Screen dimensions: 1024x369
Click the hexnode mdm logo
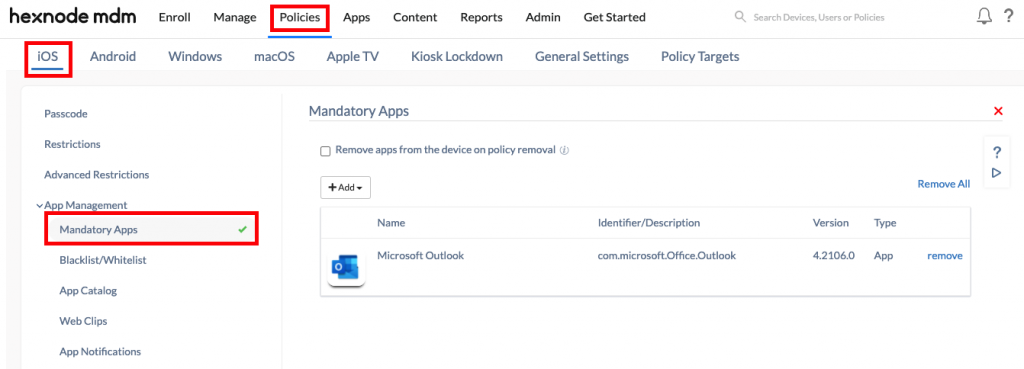[x=72, y=17]
